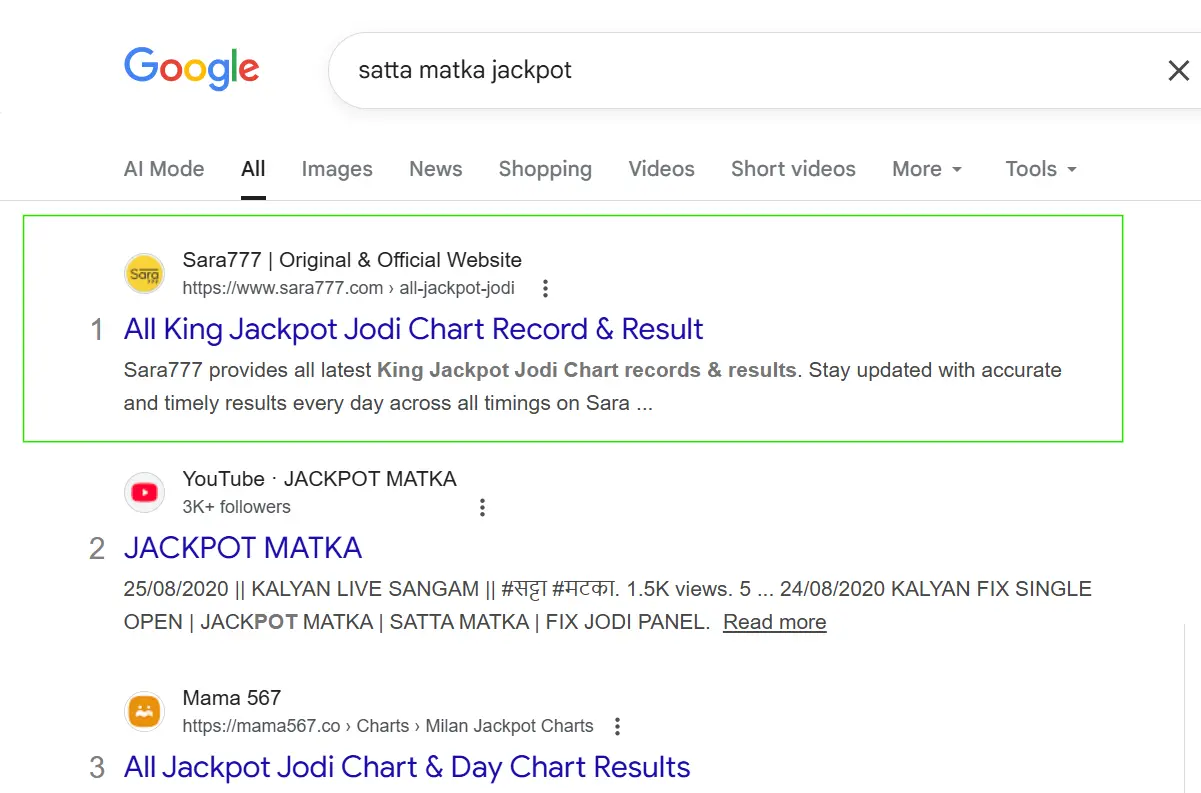Switch to the Images tab
1201x793 pixels.
[x=337, y=169]
